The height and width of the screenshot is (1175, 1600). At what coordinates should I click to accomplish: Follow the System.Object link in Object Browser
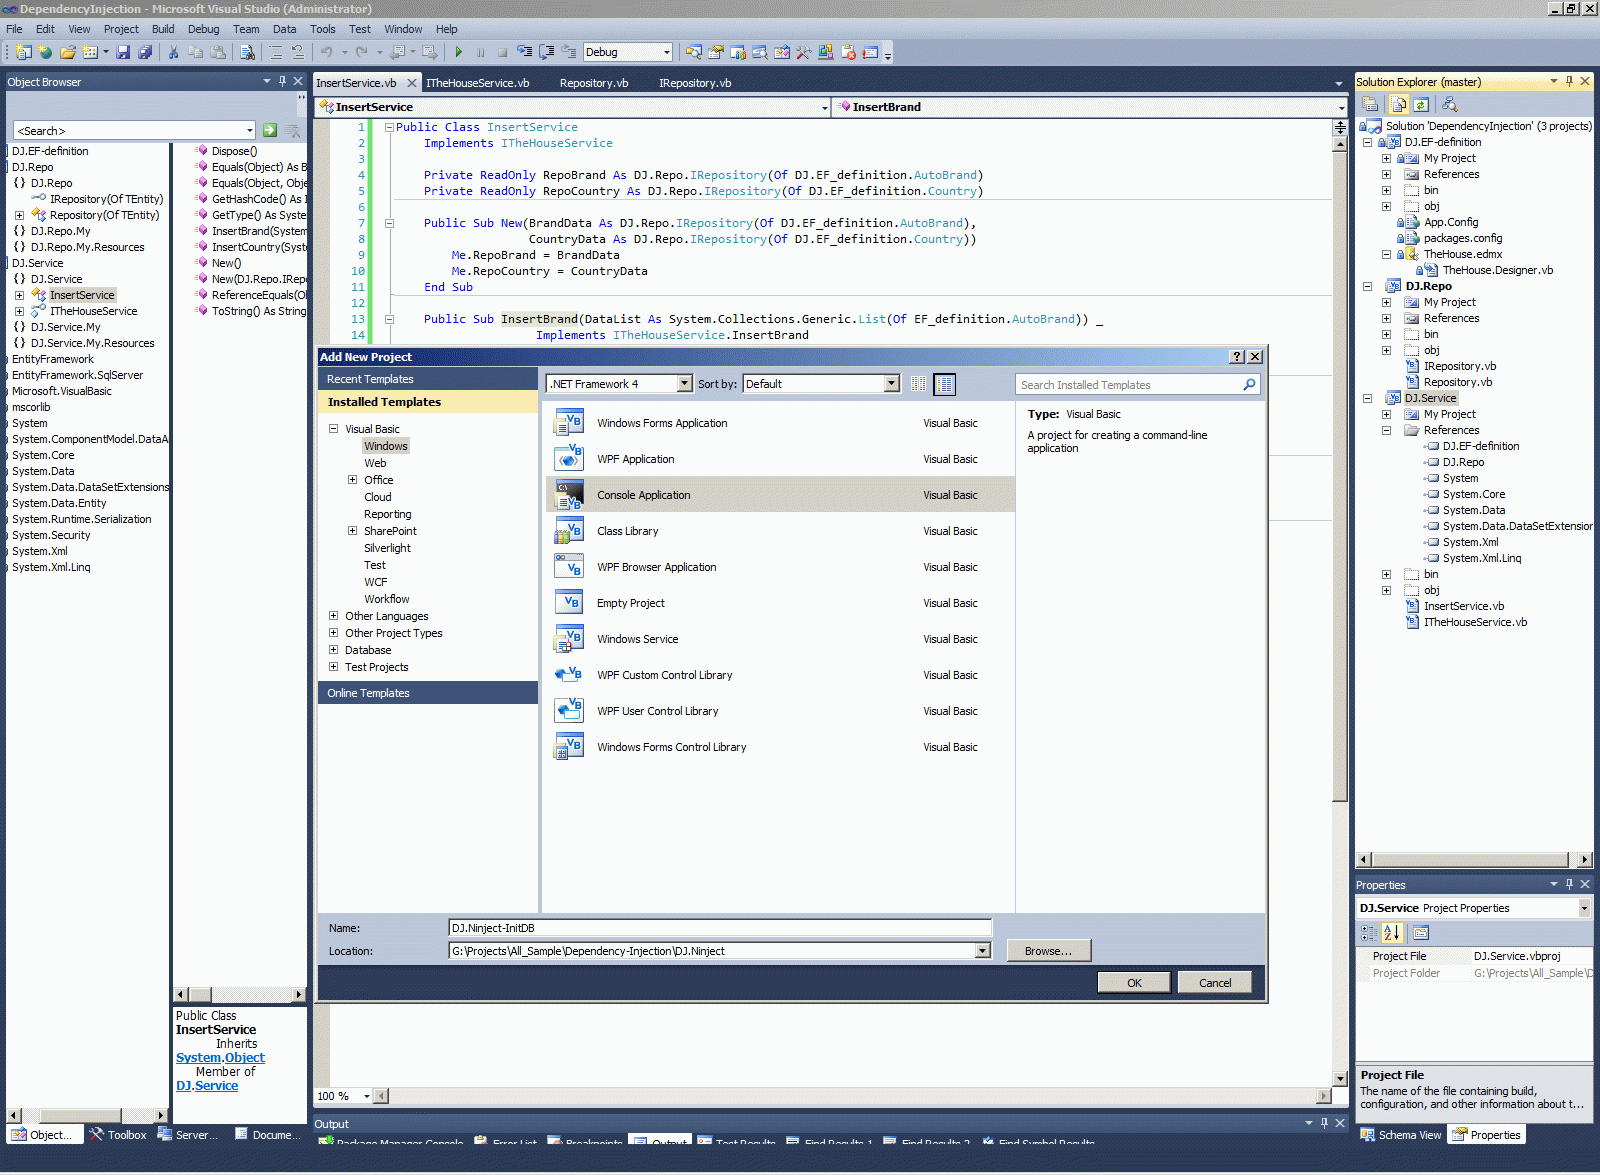[220, 1058]
